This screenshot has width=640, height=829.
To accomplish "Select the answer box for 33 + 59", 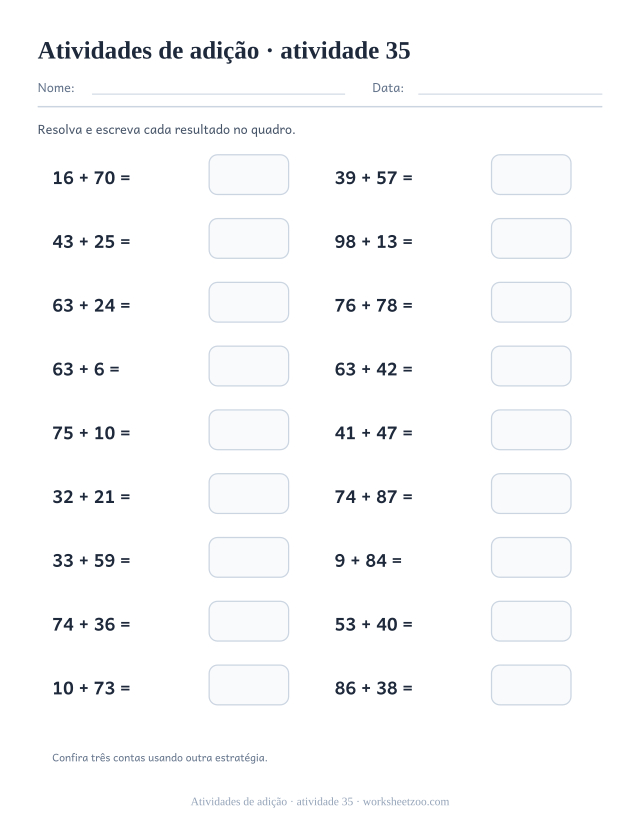I will tap(248, 557).
